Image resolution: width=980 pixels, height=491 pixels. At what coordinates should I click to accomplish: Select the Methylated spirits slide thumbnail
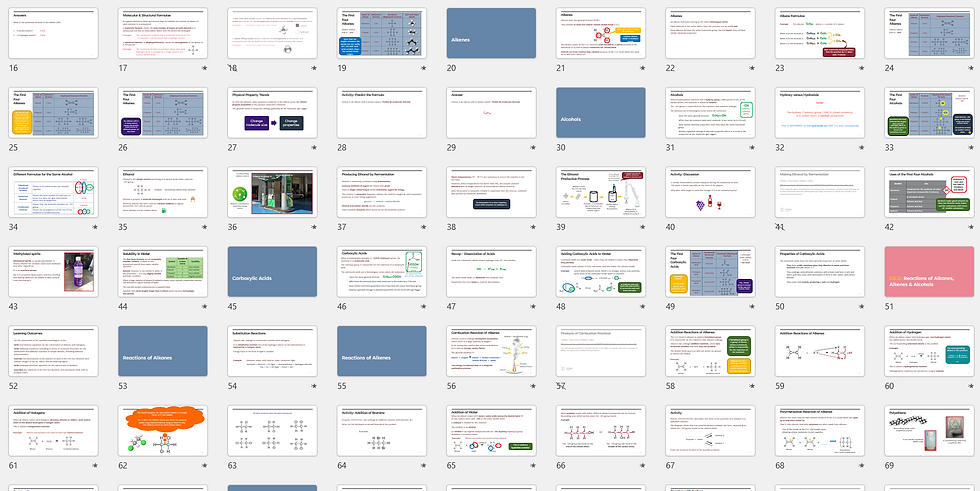pos(53,272)
